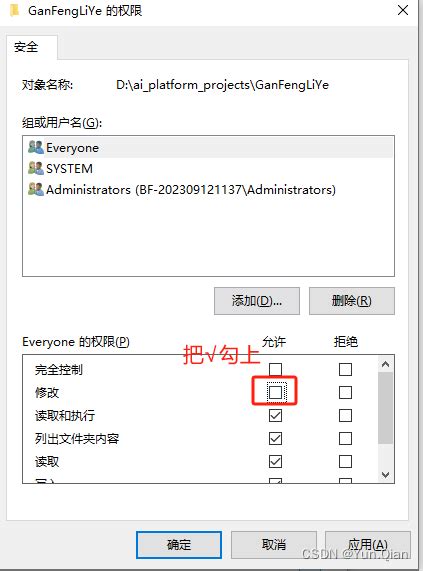
Task: Uncheck Allow for 读取 permission
Action: tap(275, 461)
